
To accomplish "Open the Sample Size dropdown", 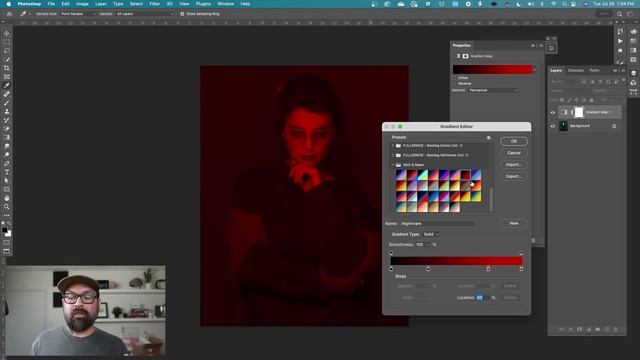I will (x=78, y=14).
